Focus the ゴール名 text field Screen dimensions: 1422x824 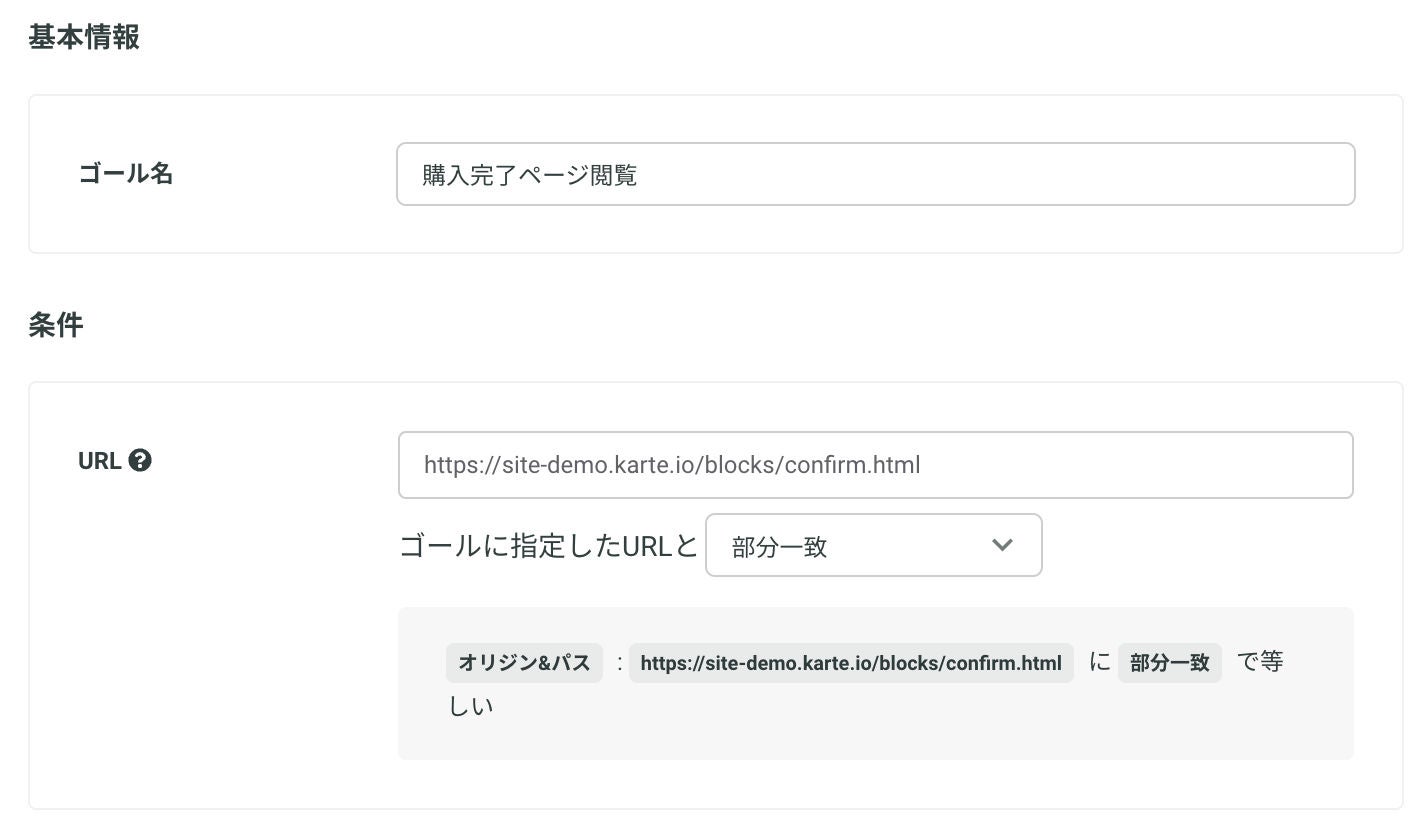(x=875, y=174)
